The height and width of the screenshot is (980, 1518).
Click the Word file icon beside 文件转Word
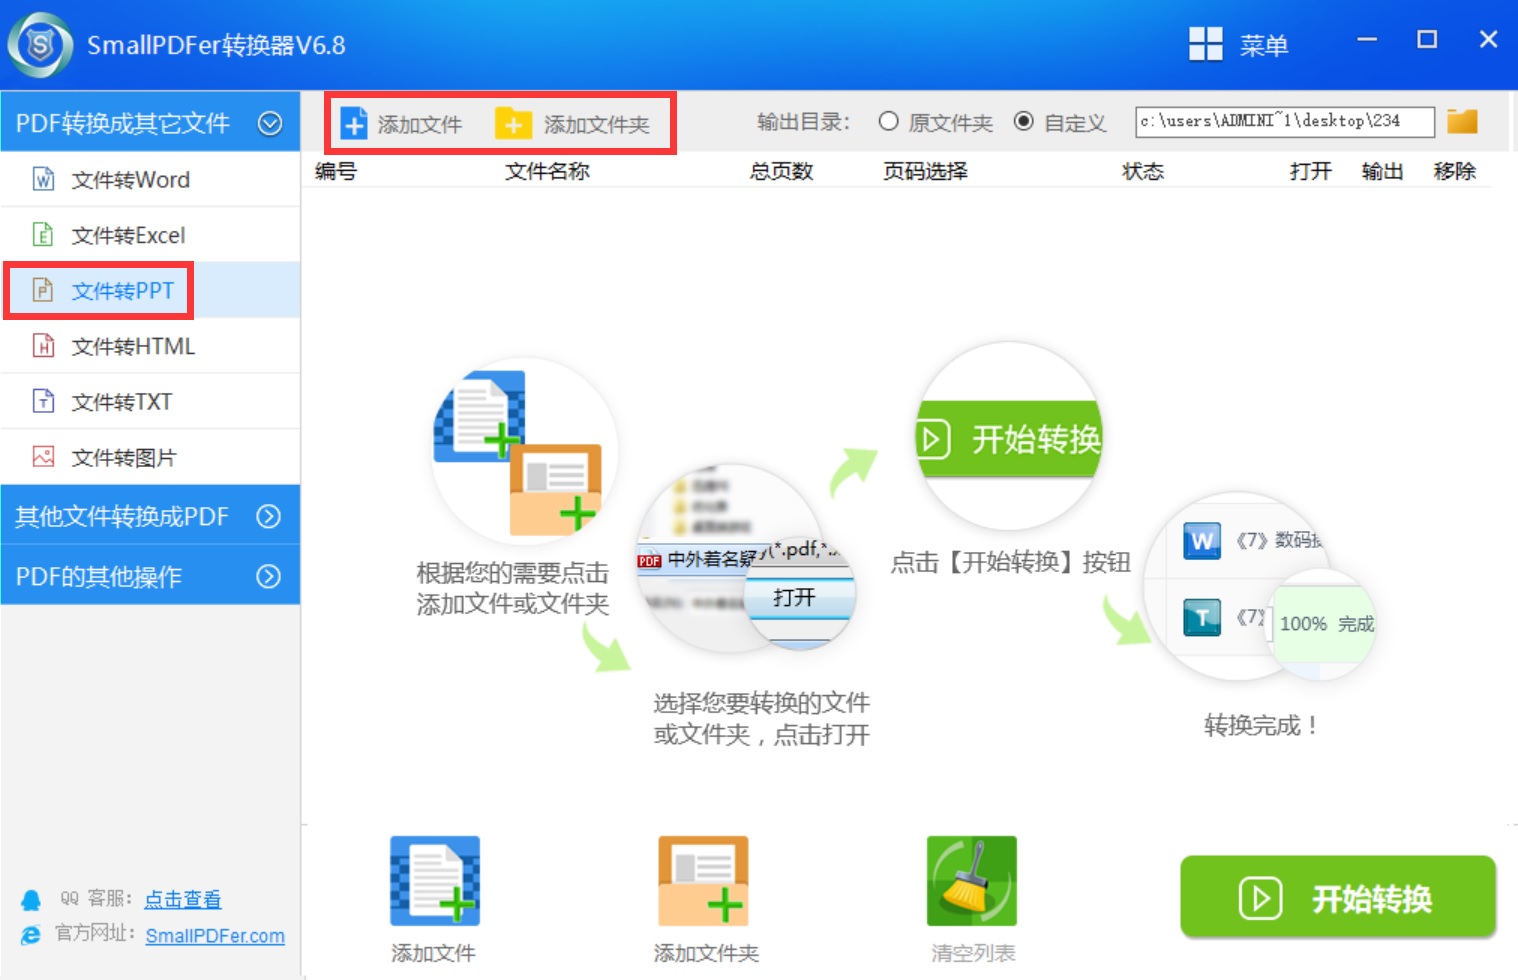pyautogui.click(x=43, y=179)
